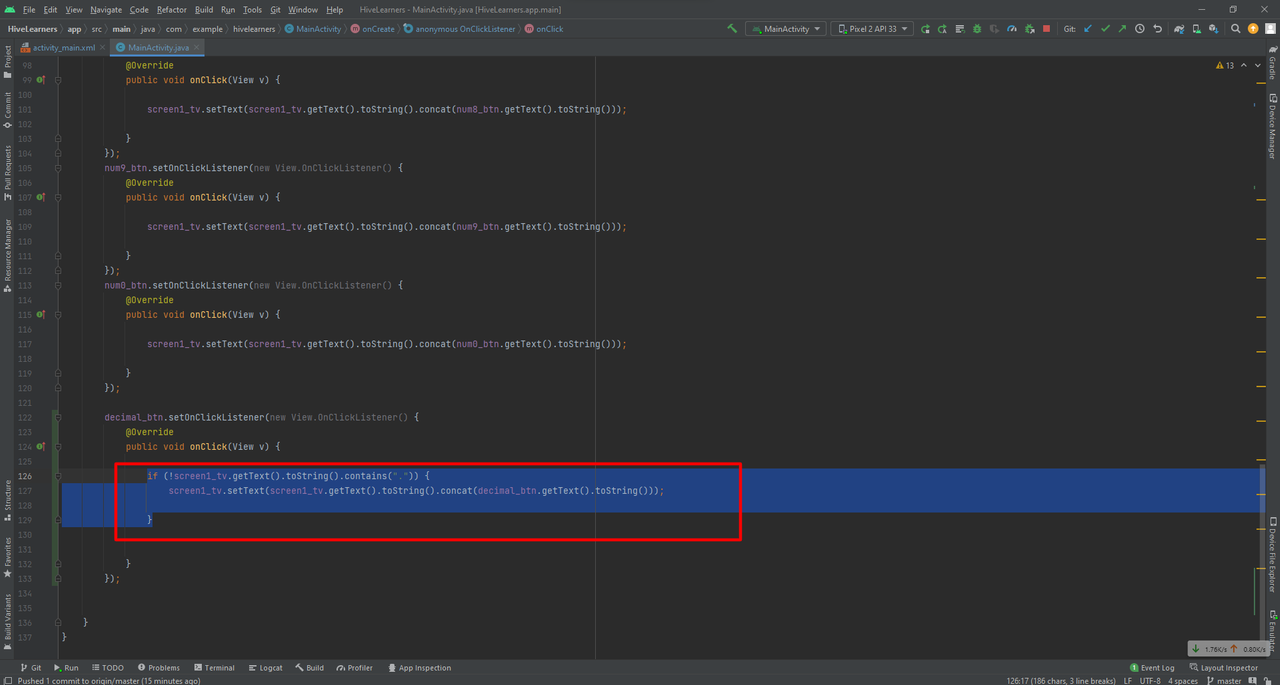
Task: Click the Git Push arrow icon
Action: point(1122,29)
